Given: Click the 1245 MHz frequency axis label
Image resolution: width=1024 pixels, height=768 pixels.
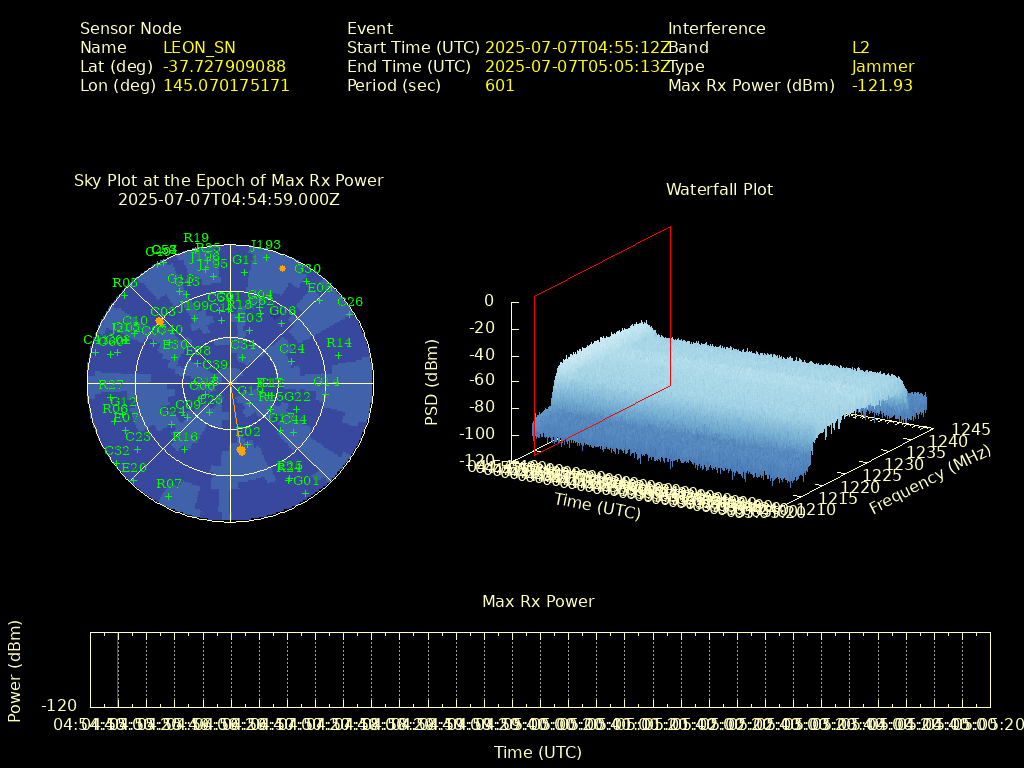Looking at the screenshot, I should (970, 429).
